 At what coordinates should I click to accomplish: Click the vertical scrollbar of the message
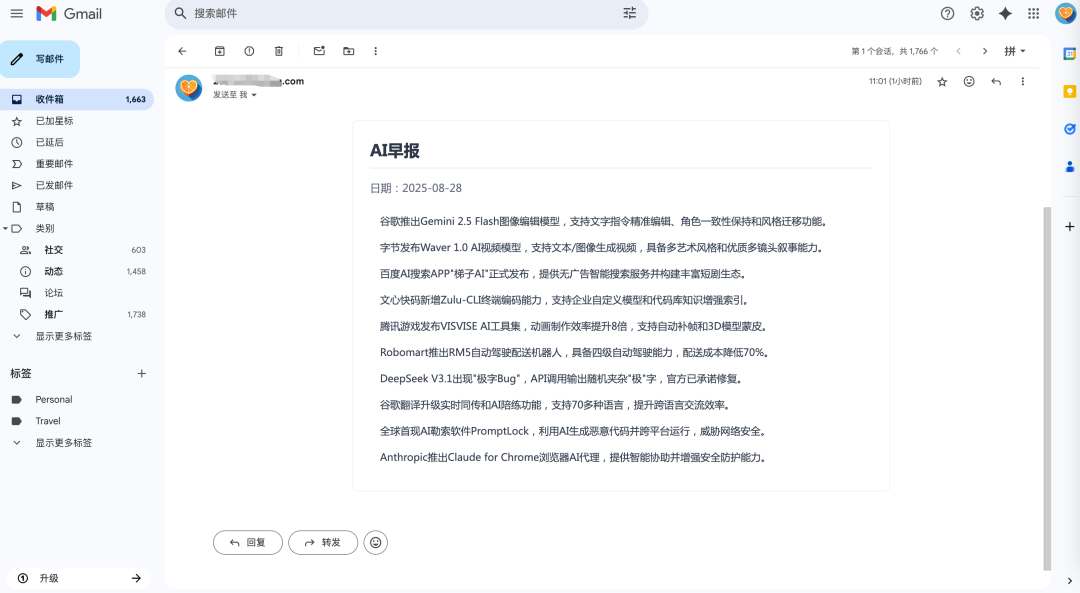tap(1047, 388)
